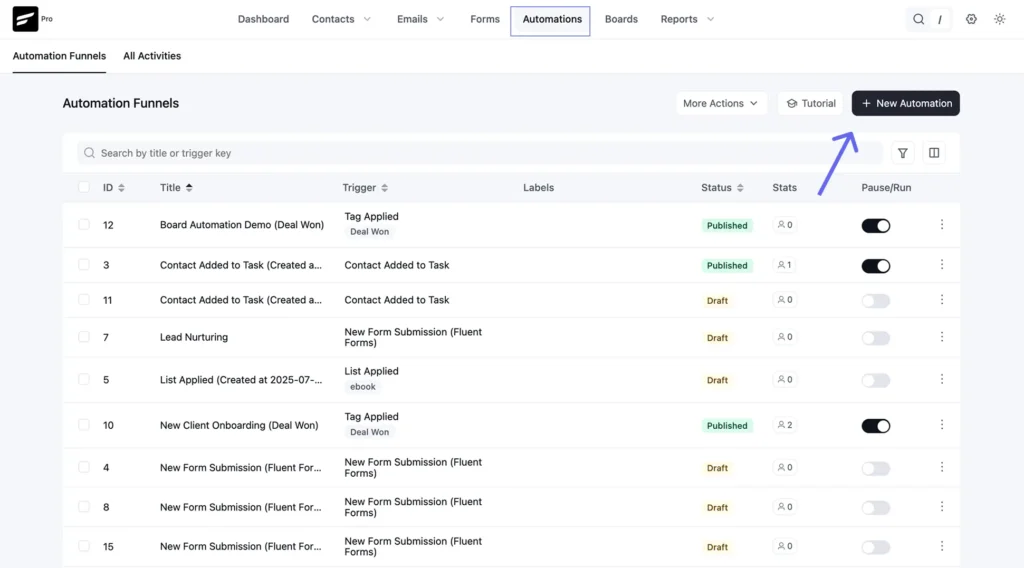Open the Tutorial button

pos(810,103)
